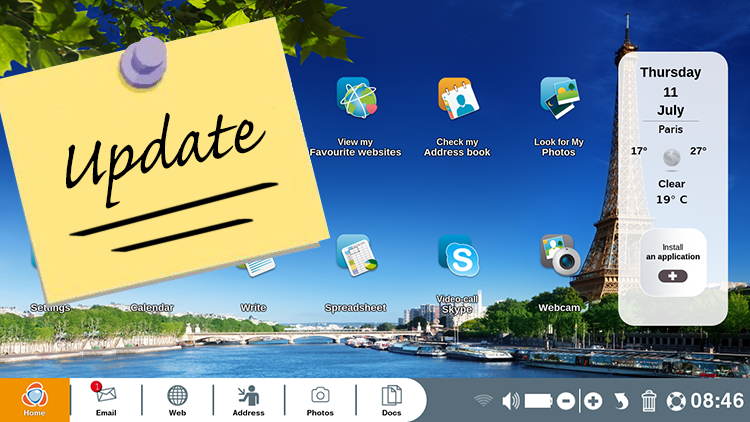Viewport: 750px width, 422px height.
Task: Open View my Favourite websites app
Action: tap(357, 98)
